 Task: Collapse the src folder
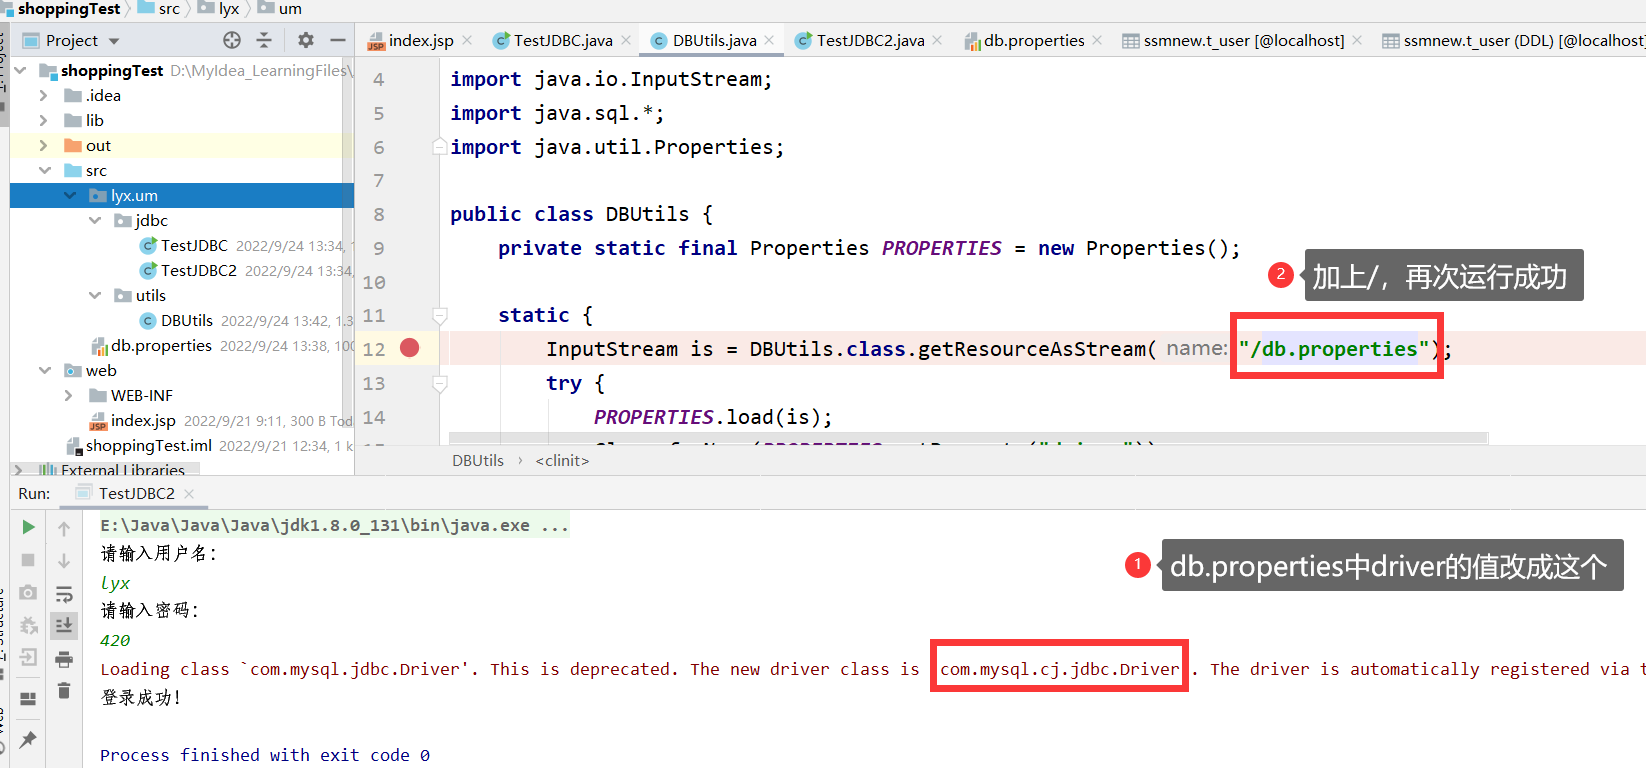(45, 170)
